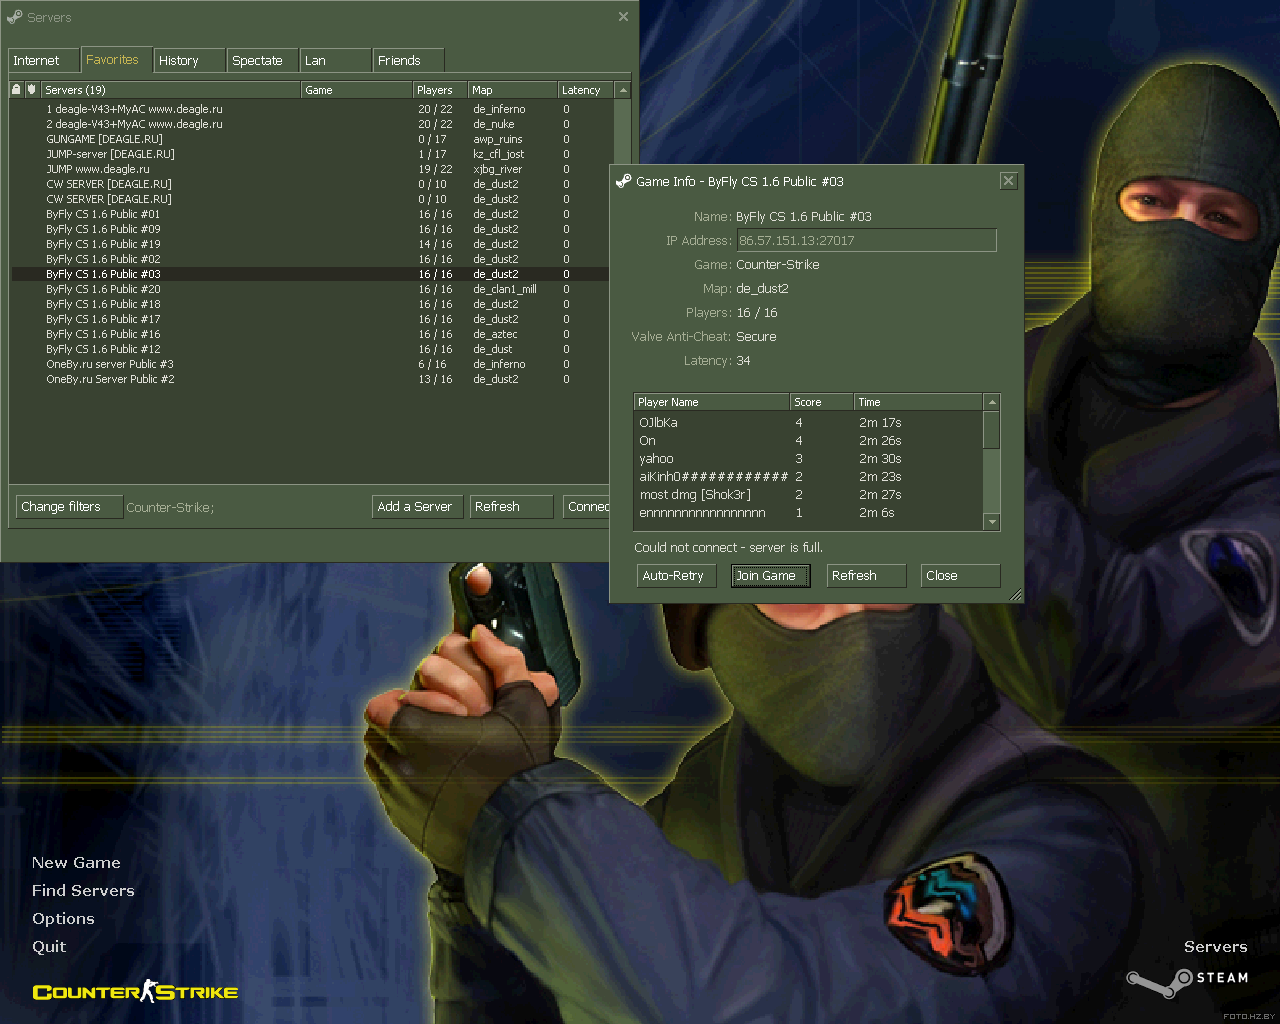Select New Game from main menu
Image resolution: width=1280 pixels, height=1024 pixels.
point(76,863)
